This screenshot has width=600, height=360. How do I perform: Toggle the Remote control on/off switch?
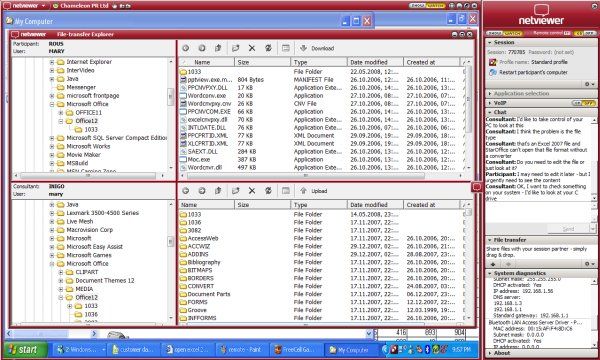[x=584, y=33]
